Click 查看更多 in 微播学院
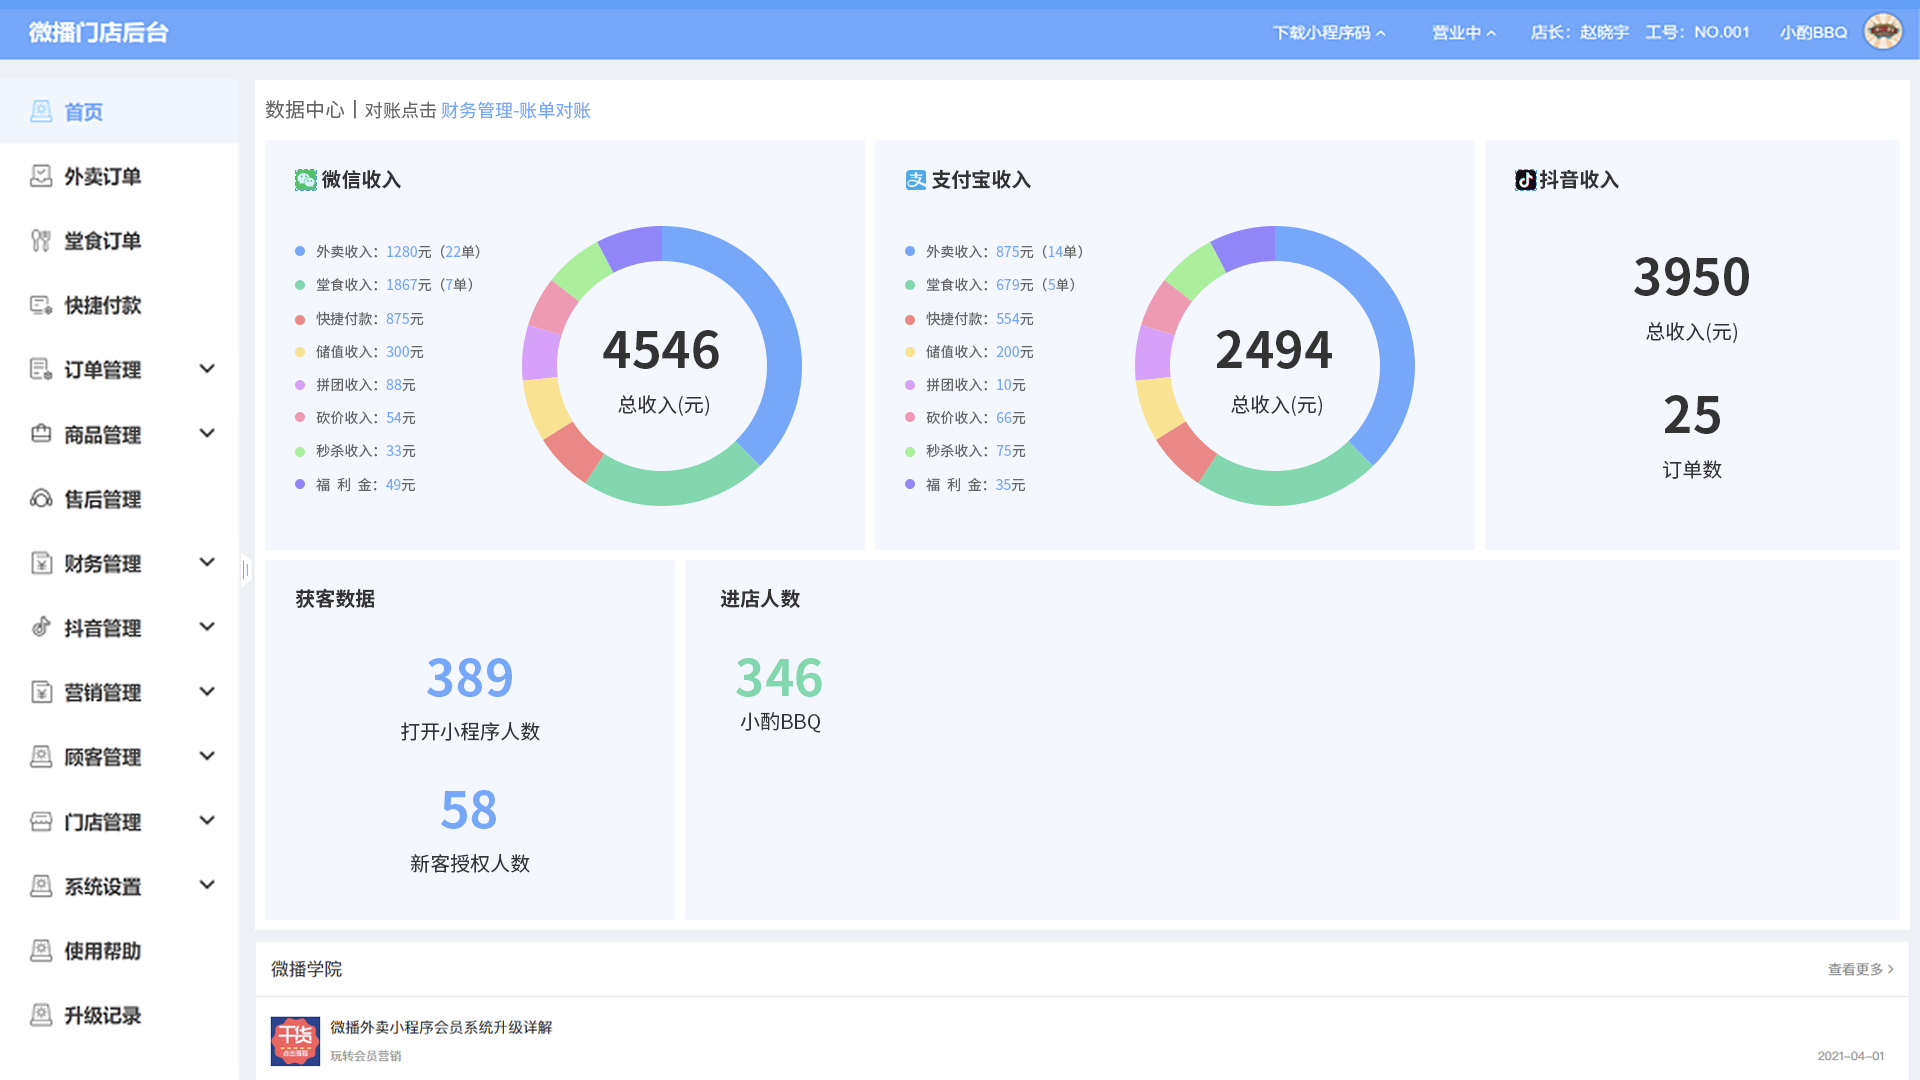 [x=1860, y=969]
